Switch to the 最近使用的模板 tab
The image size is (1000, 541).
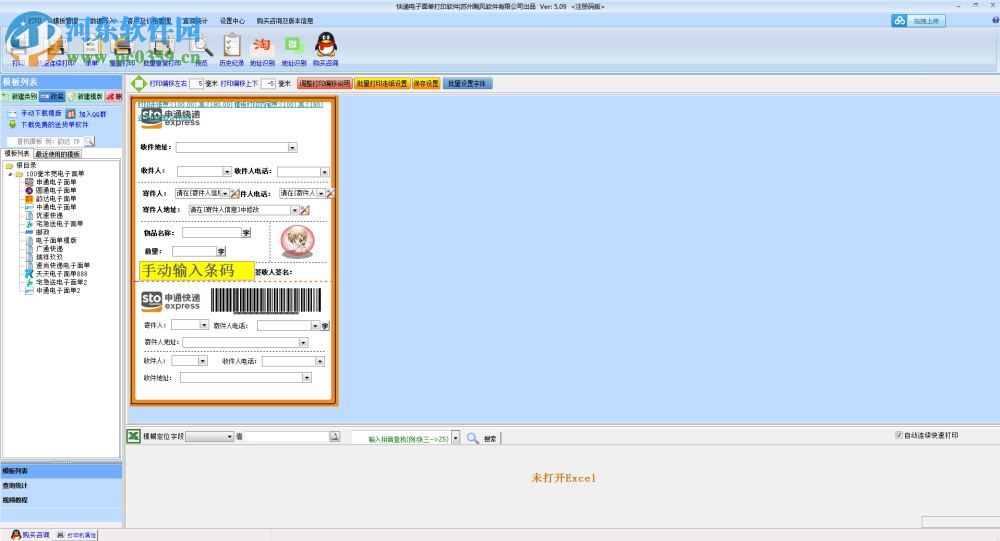(x=57, y=154)
